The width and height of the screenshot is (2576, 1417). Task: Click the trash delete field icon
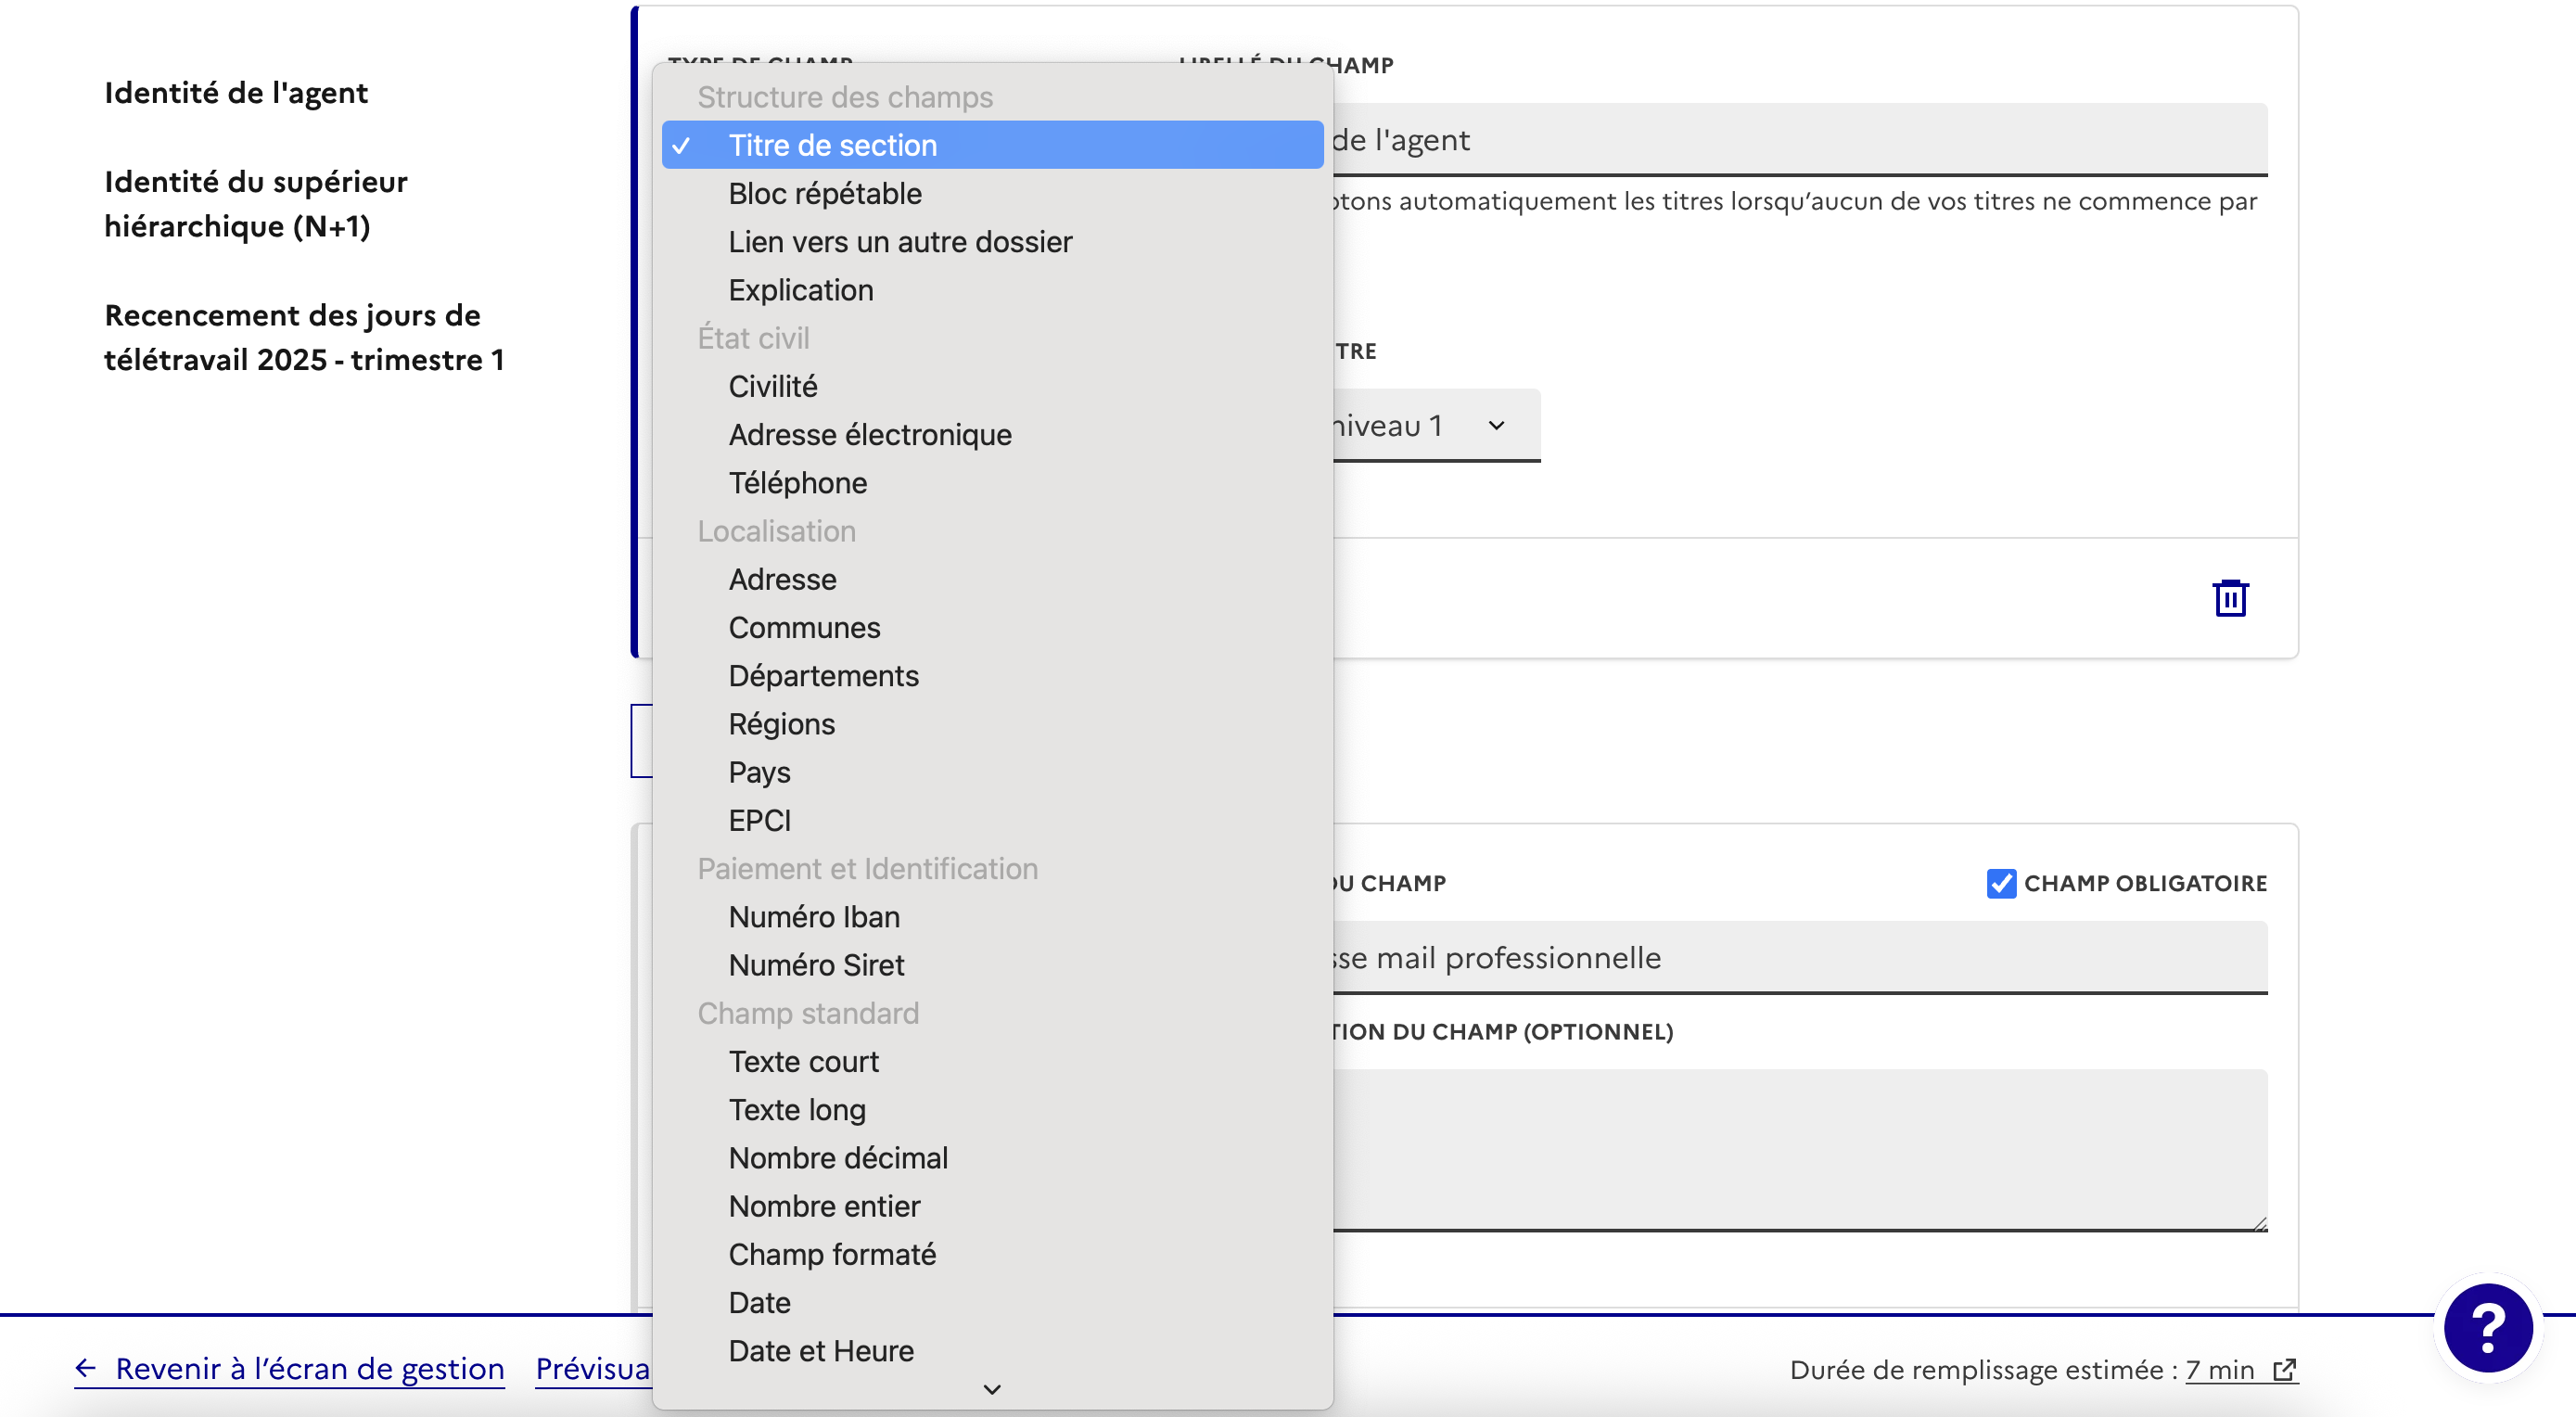(2229, 598)
